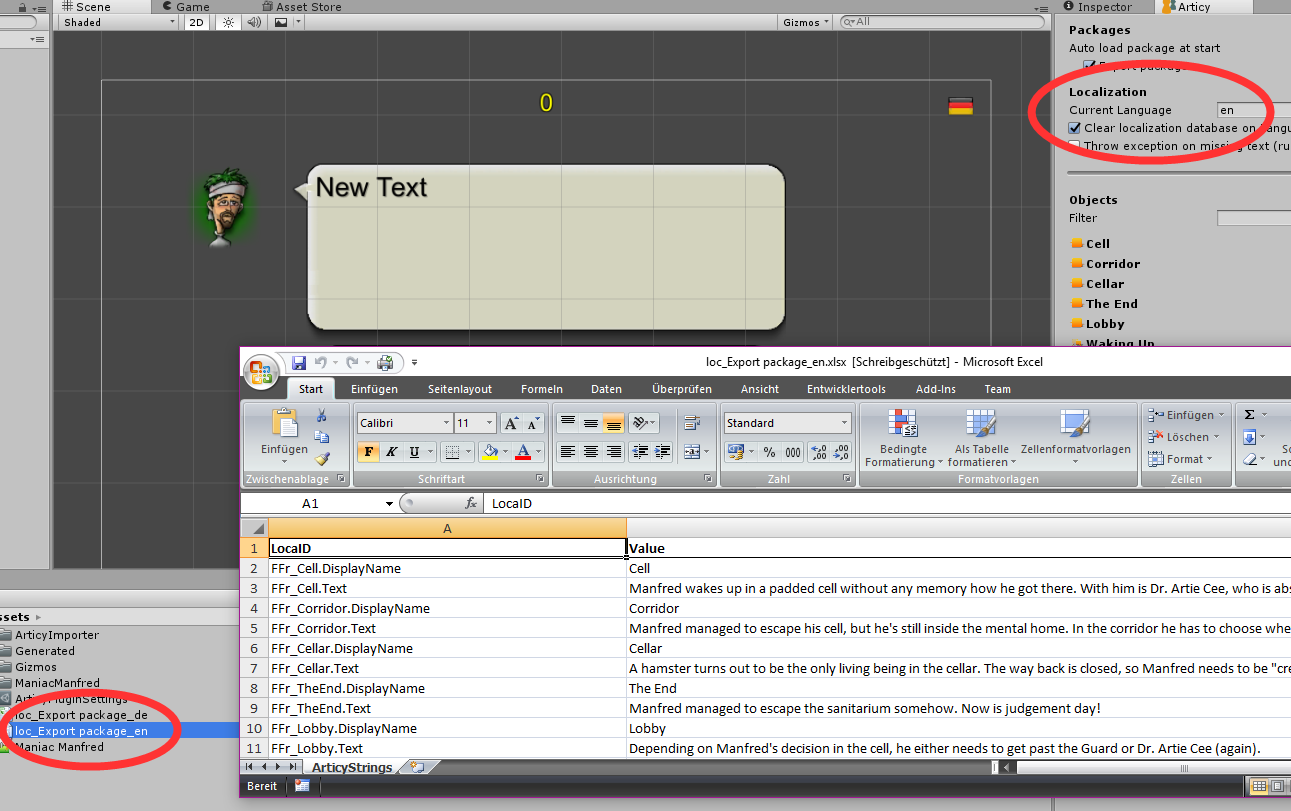Align text left in Excel

coord(567,452)
